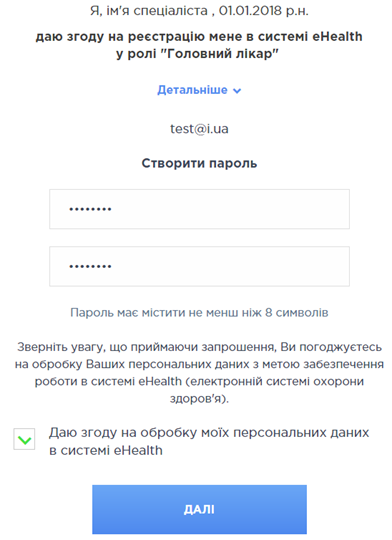Expand the Детальніше details link
This screenshot has height=540, width=392.
[199, 90]
